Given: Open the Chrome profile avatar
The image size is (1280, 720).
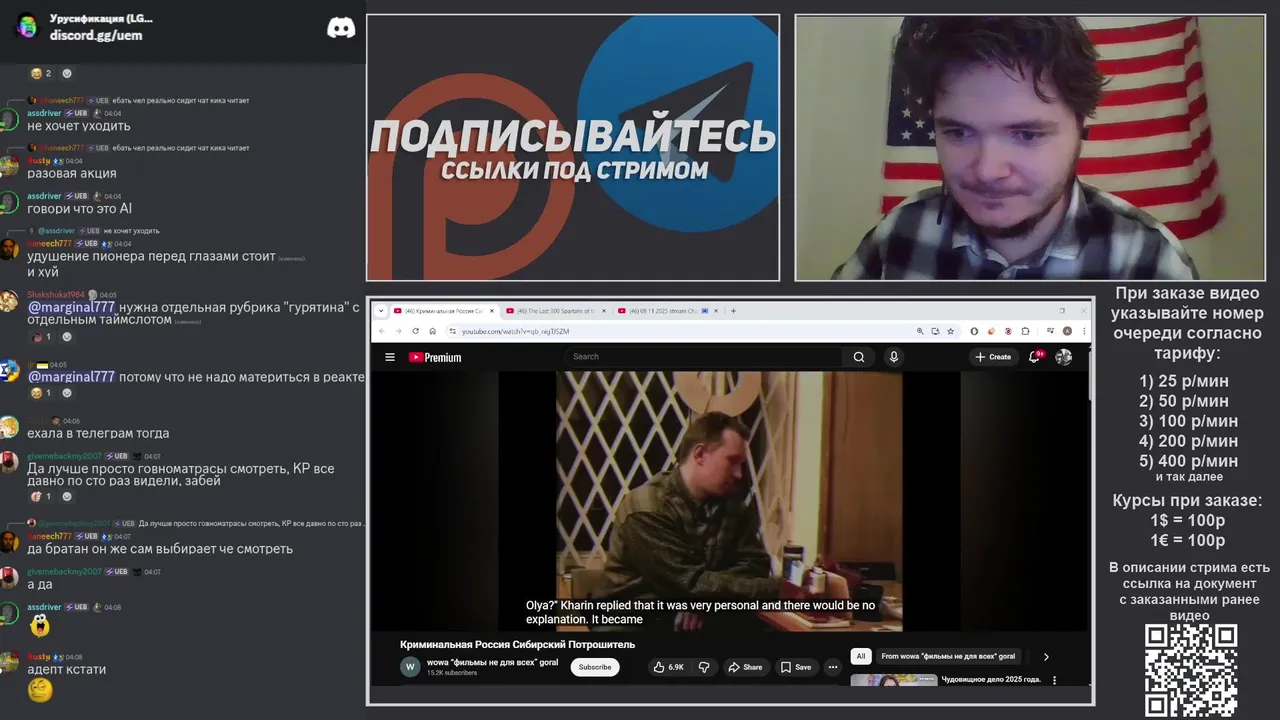Looking at the screenshot, I should (x=1067, y=331).
